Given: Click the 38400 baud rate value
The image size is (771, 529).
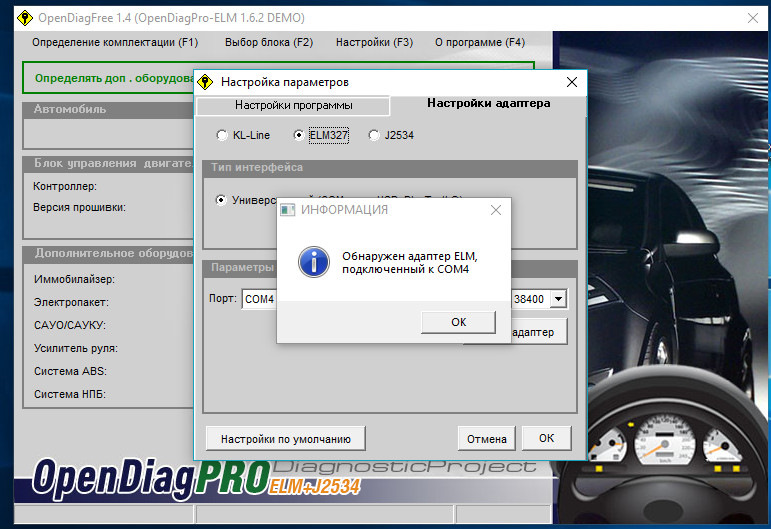Looking at the screenshot, I should (x=529, y=299).
